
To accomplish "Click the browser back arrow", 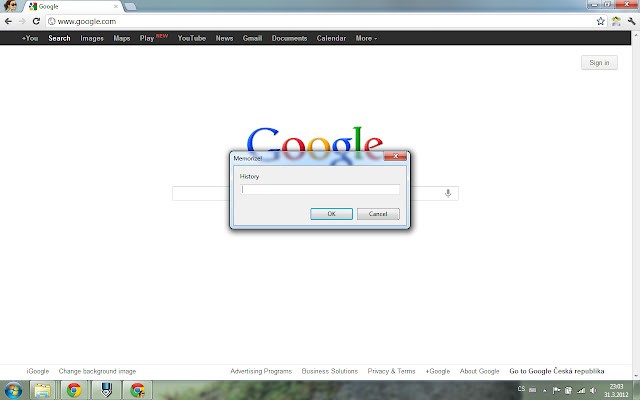I will coord(8,21).
